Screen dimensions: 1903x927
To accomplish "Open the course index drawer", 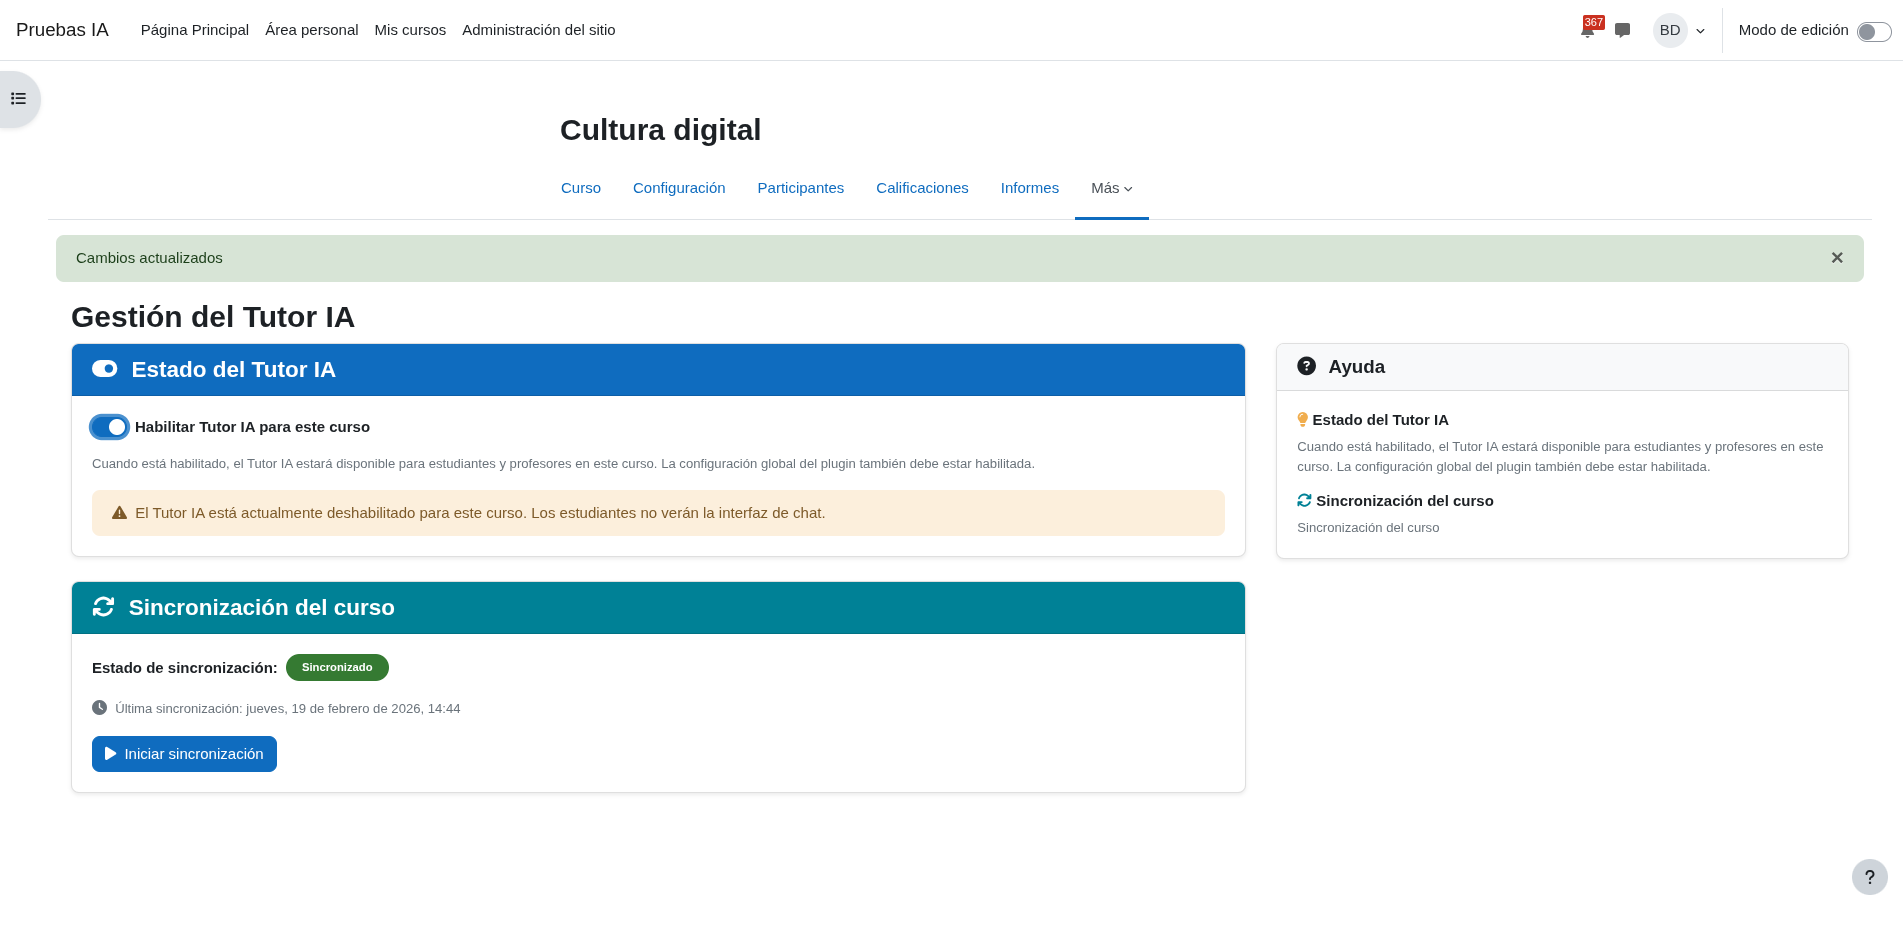I will point(17,98).
